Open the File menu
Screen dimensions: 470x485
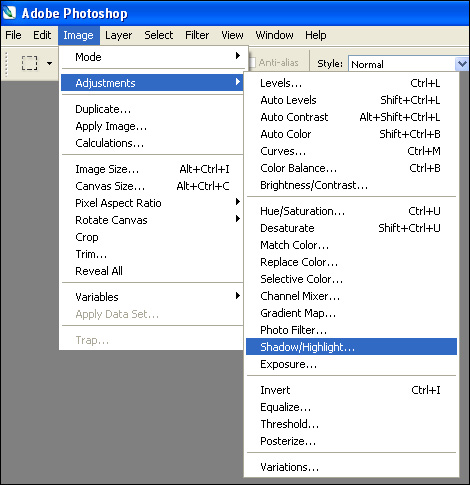[13, 35]
